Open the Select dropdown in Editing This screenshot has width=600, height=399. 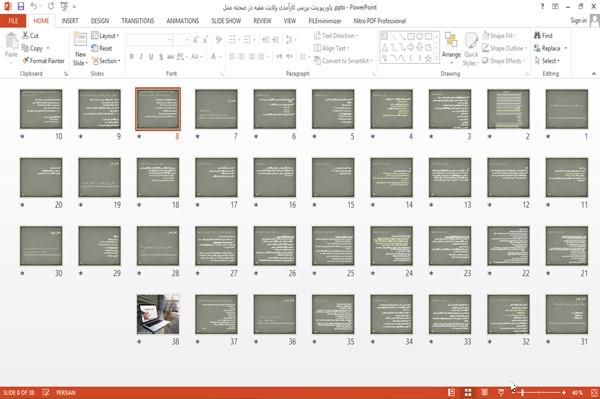point(547,61)
